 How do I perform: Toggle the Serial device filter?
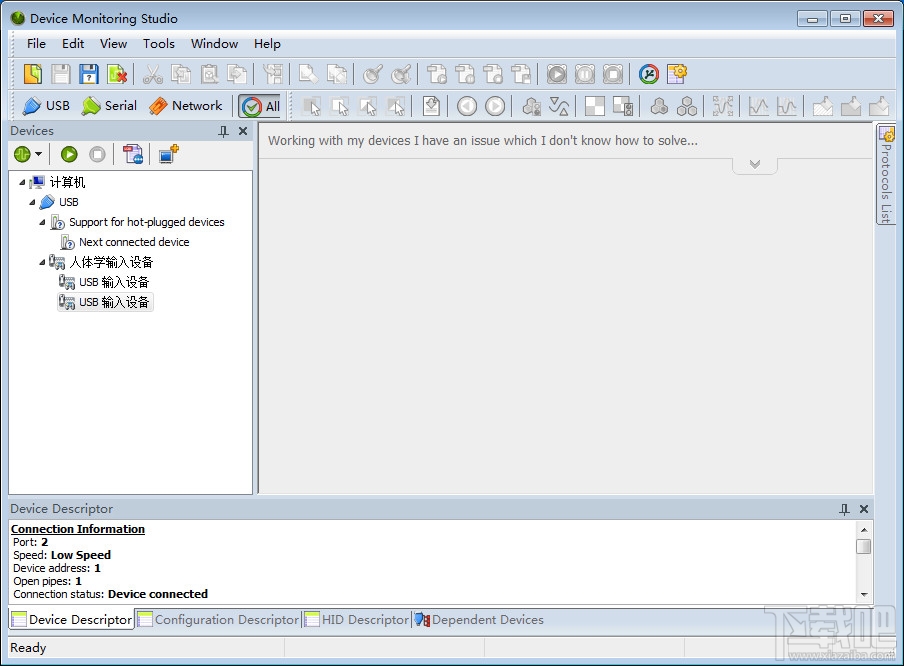[x=109, y=106]
